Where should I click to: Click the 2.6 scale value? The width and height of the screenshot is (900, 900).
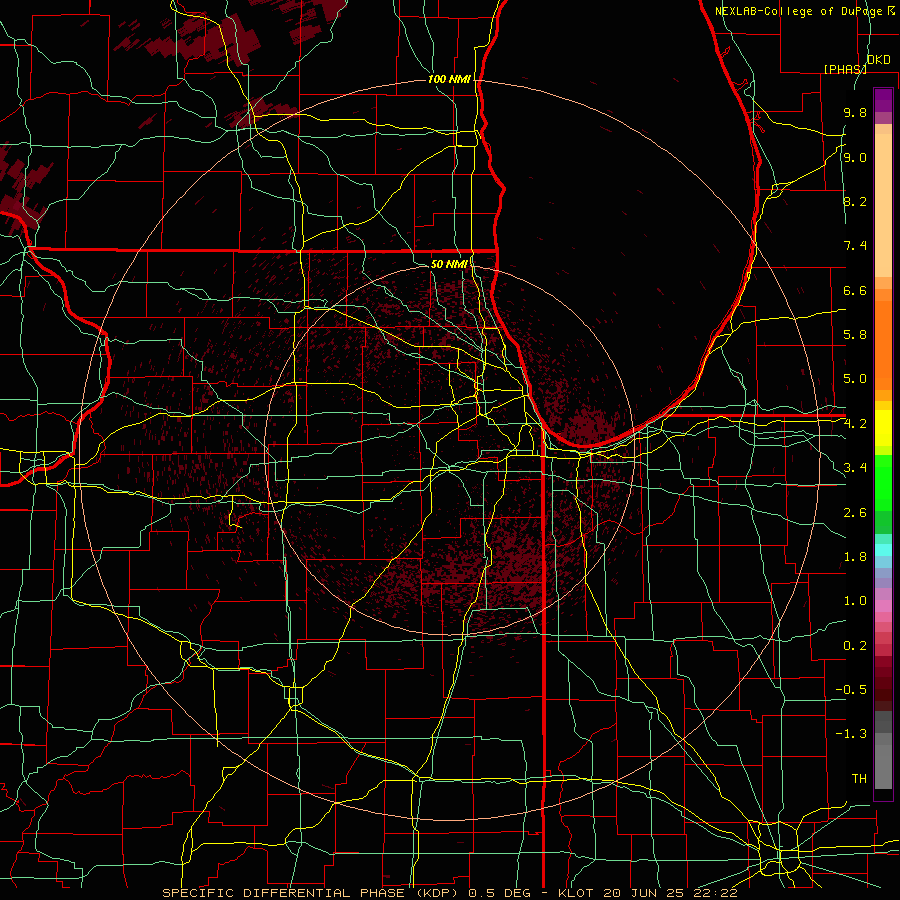[x=855, y=513]
